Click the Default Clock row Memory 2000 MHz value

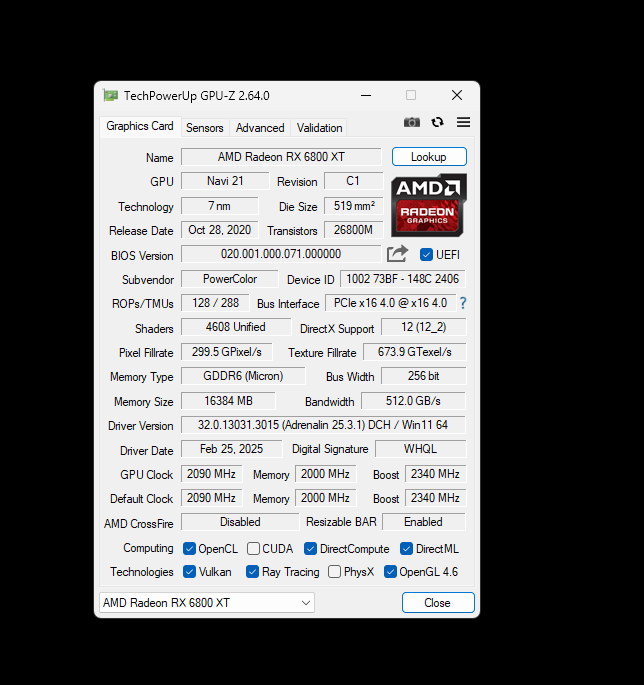coord(325,498)
